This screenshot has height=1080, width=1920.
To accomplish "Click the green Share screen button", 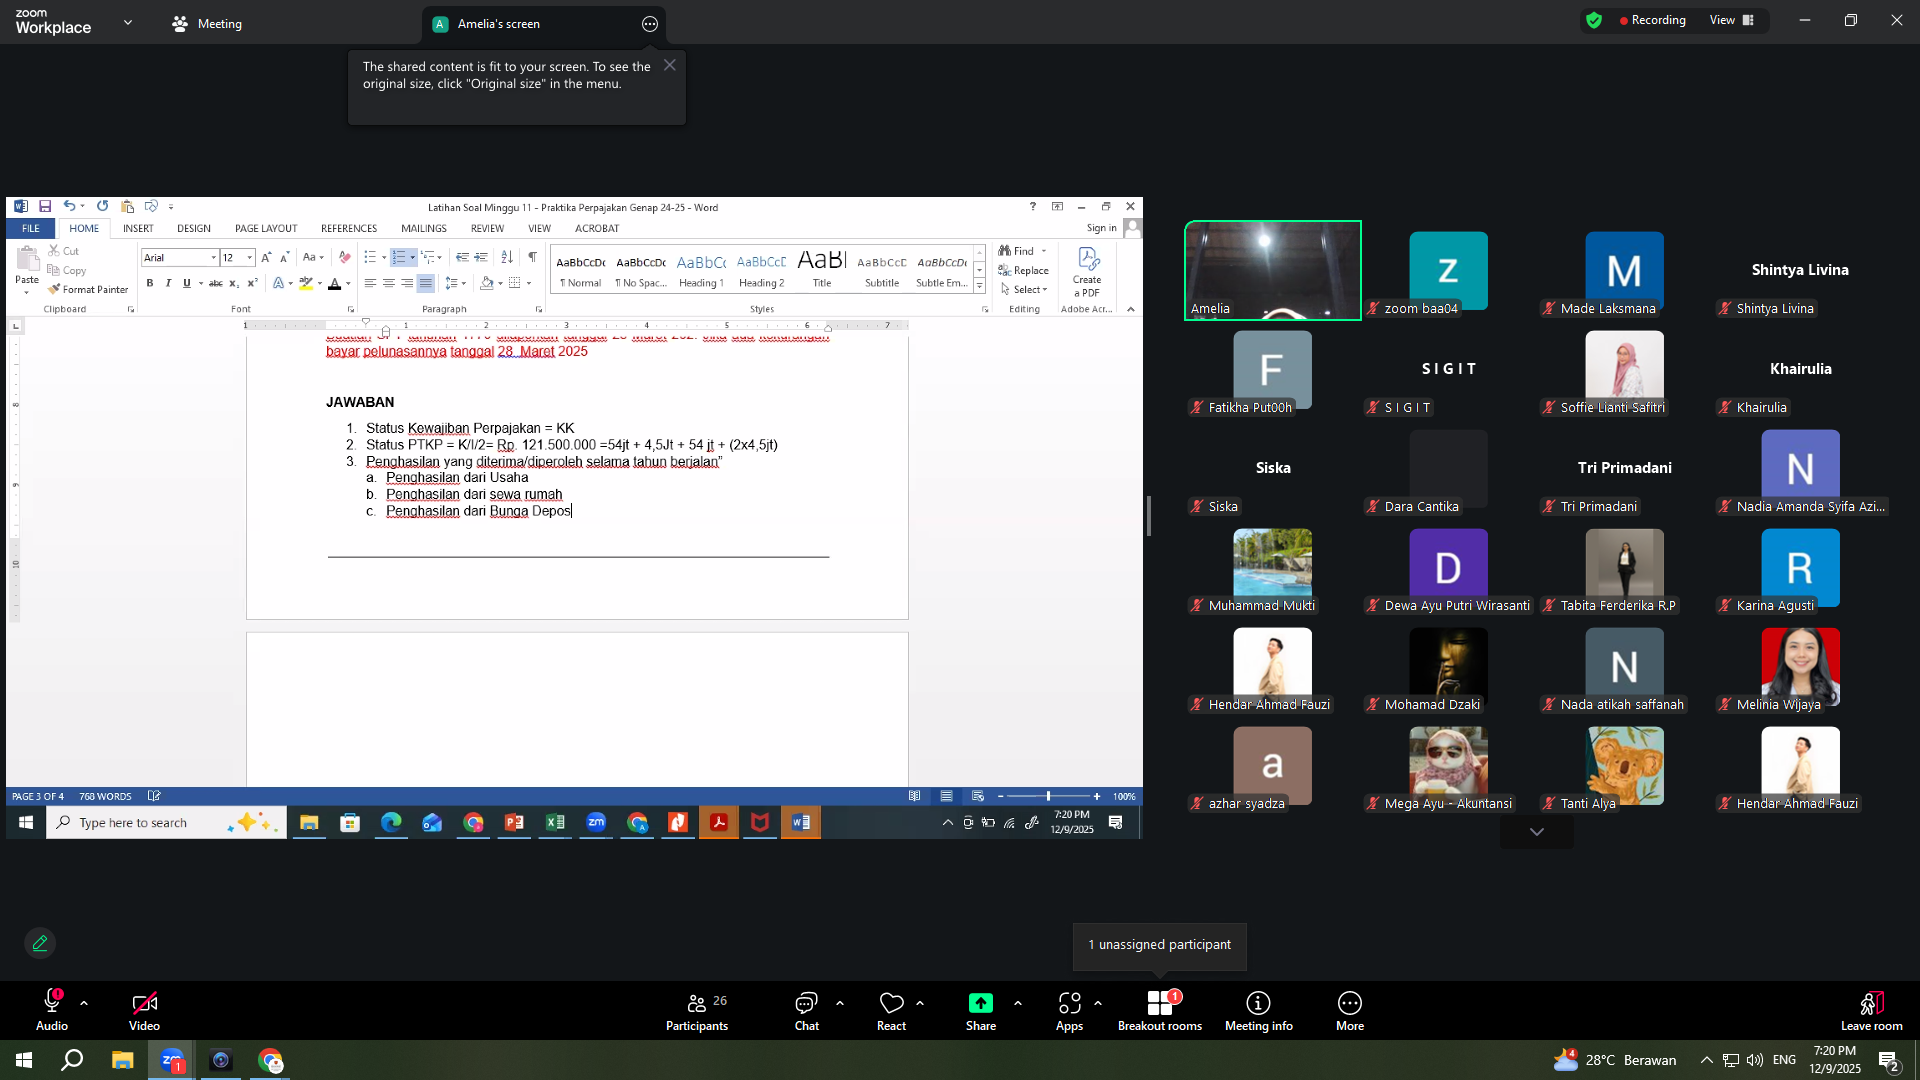I will [x=981, y=1010].
